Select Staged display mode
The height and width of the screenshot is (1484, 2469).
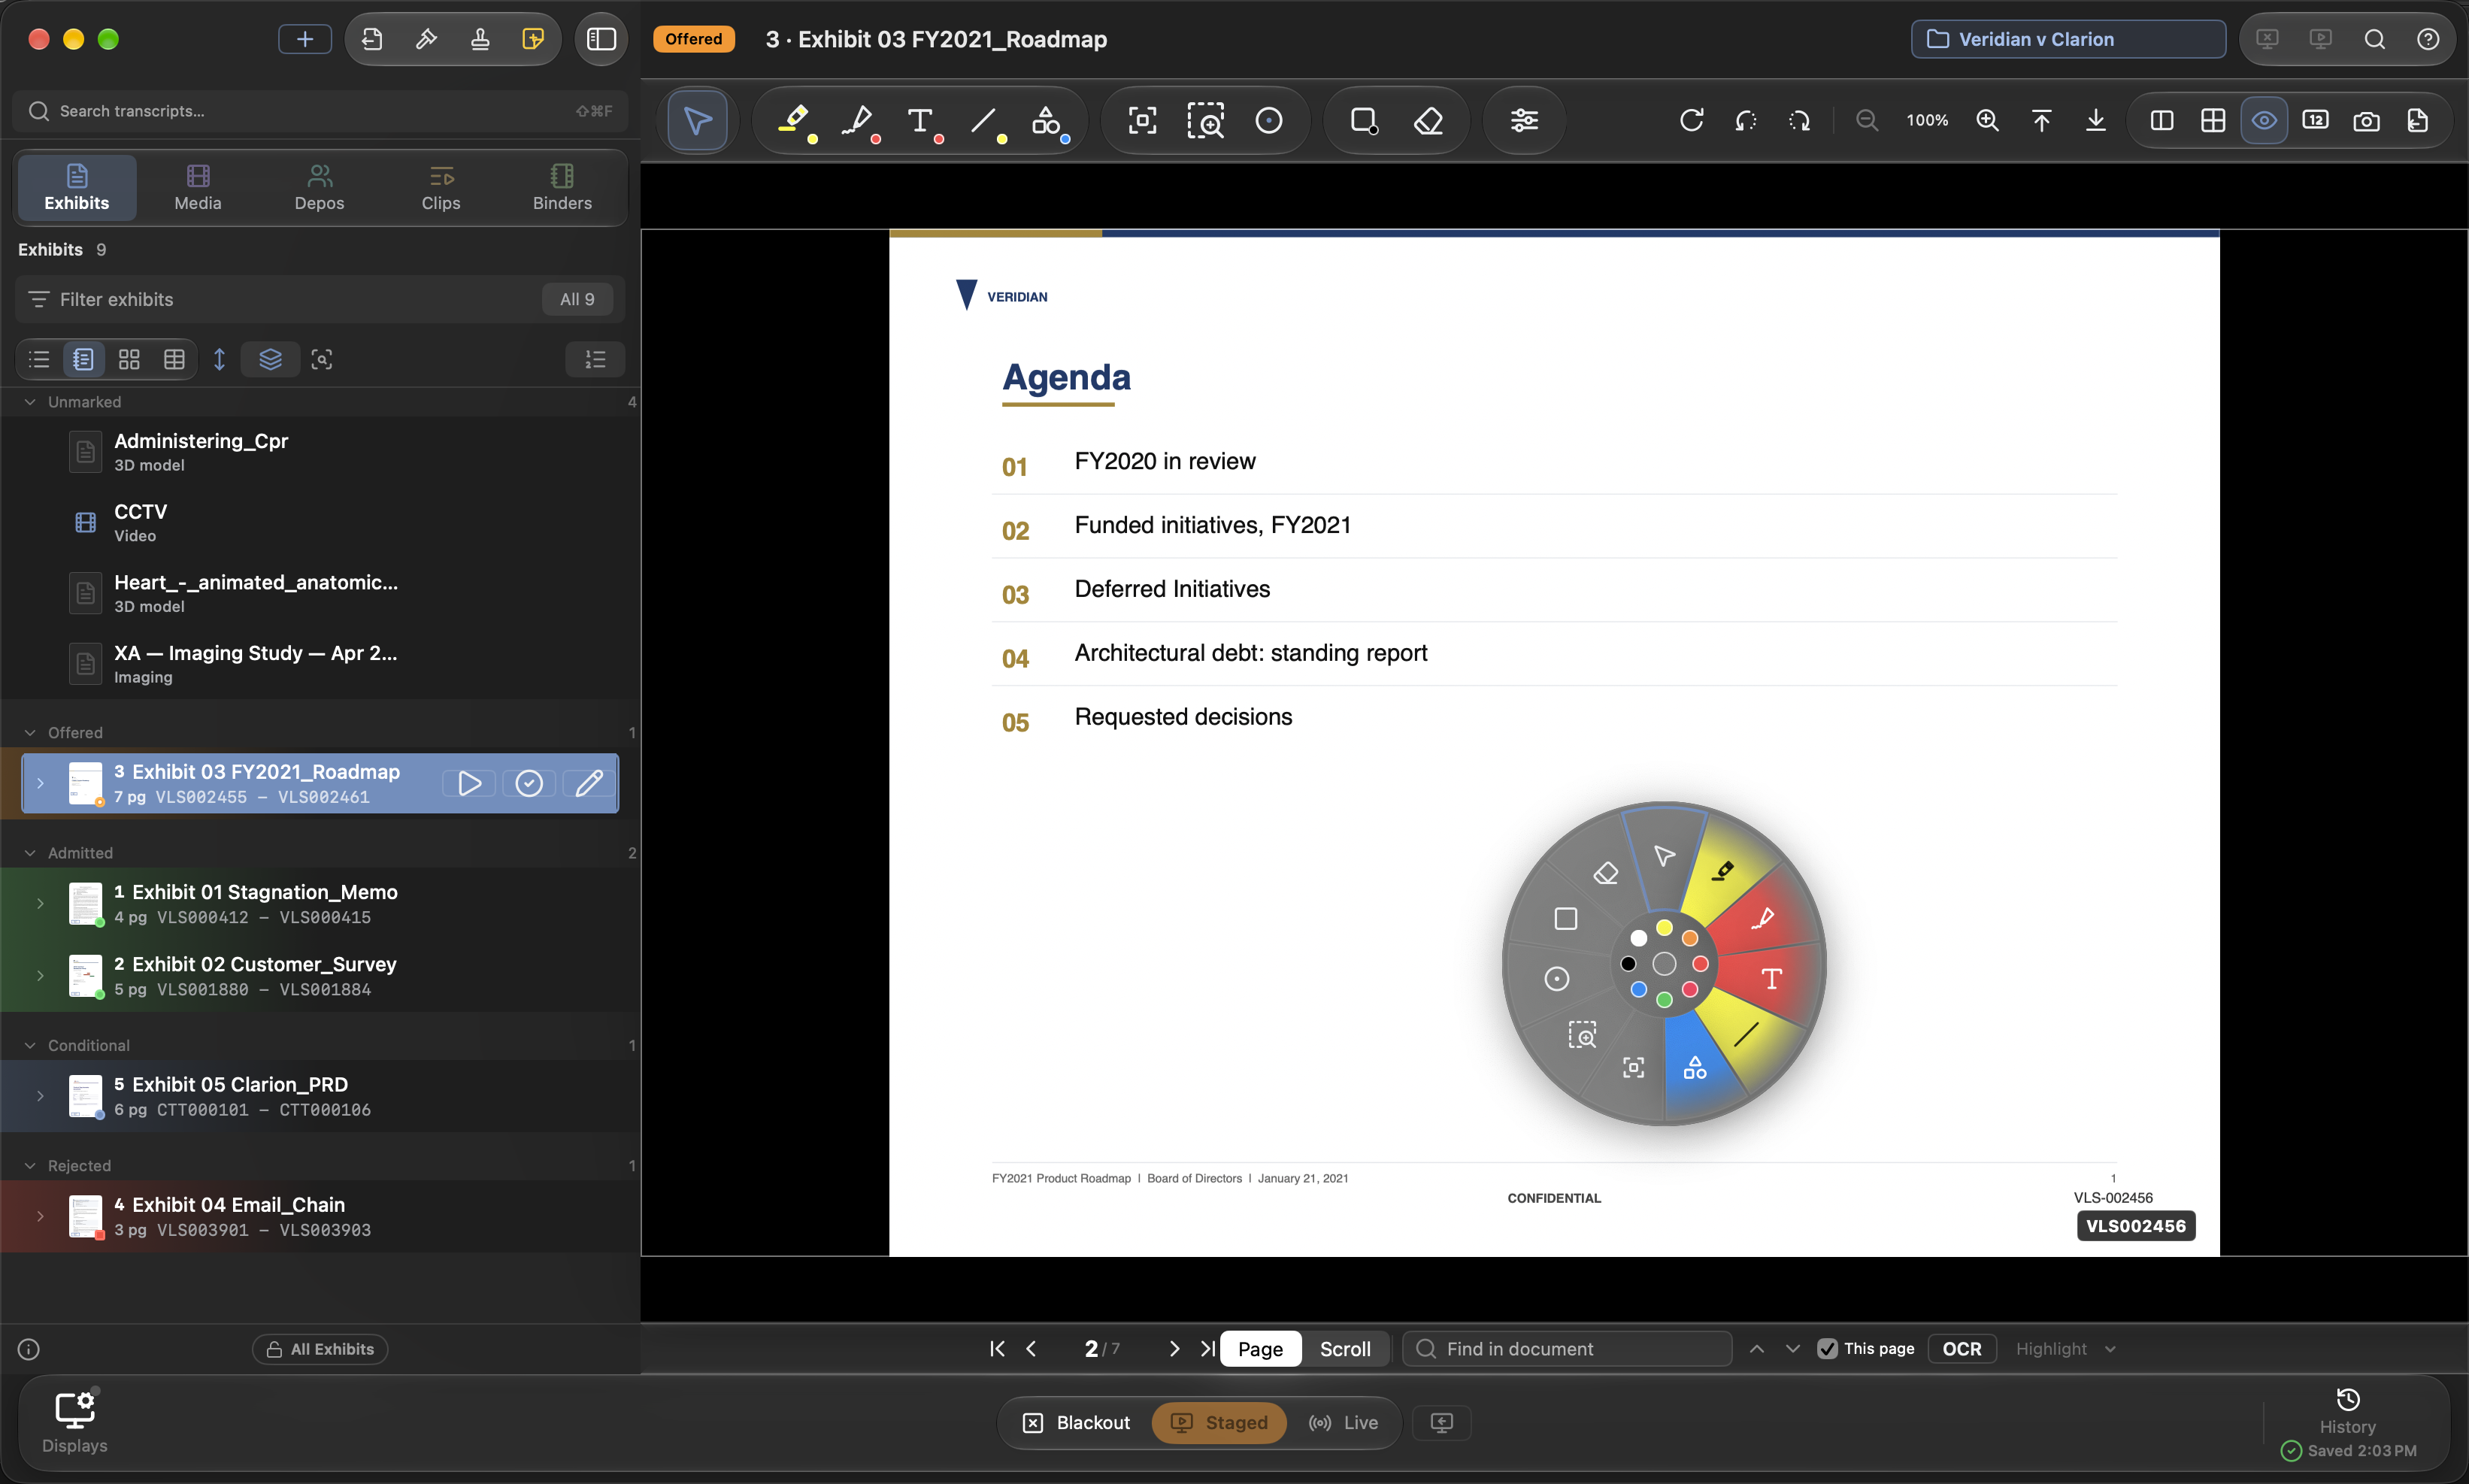click(1219, 1422)
